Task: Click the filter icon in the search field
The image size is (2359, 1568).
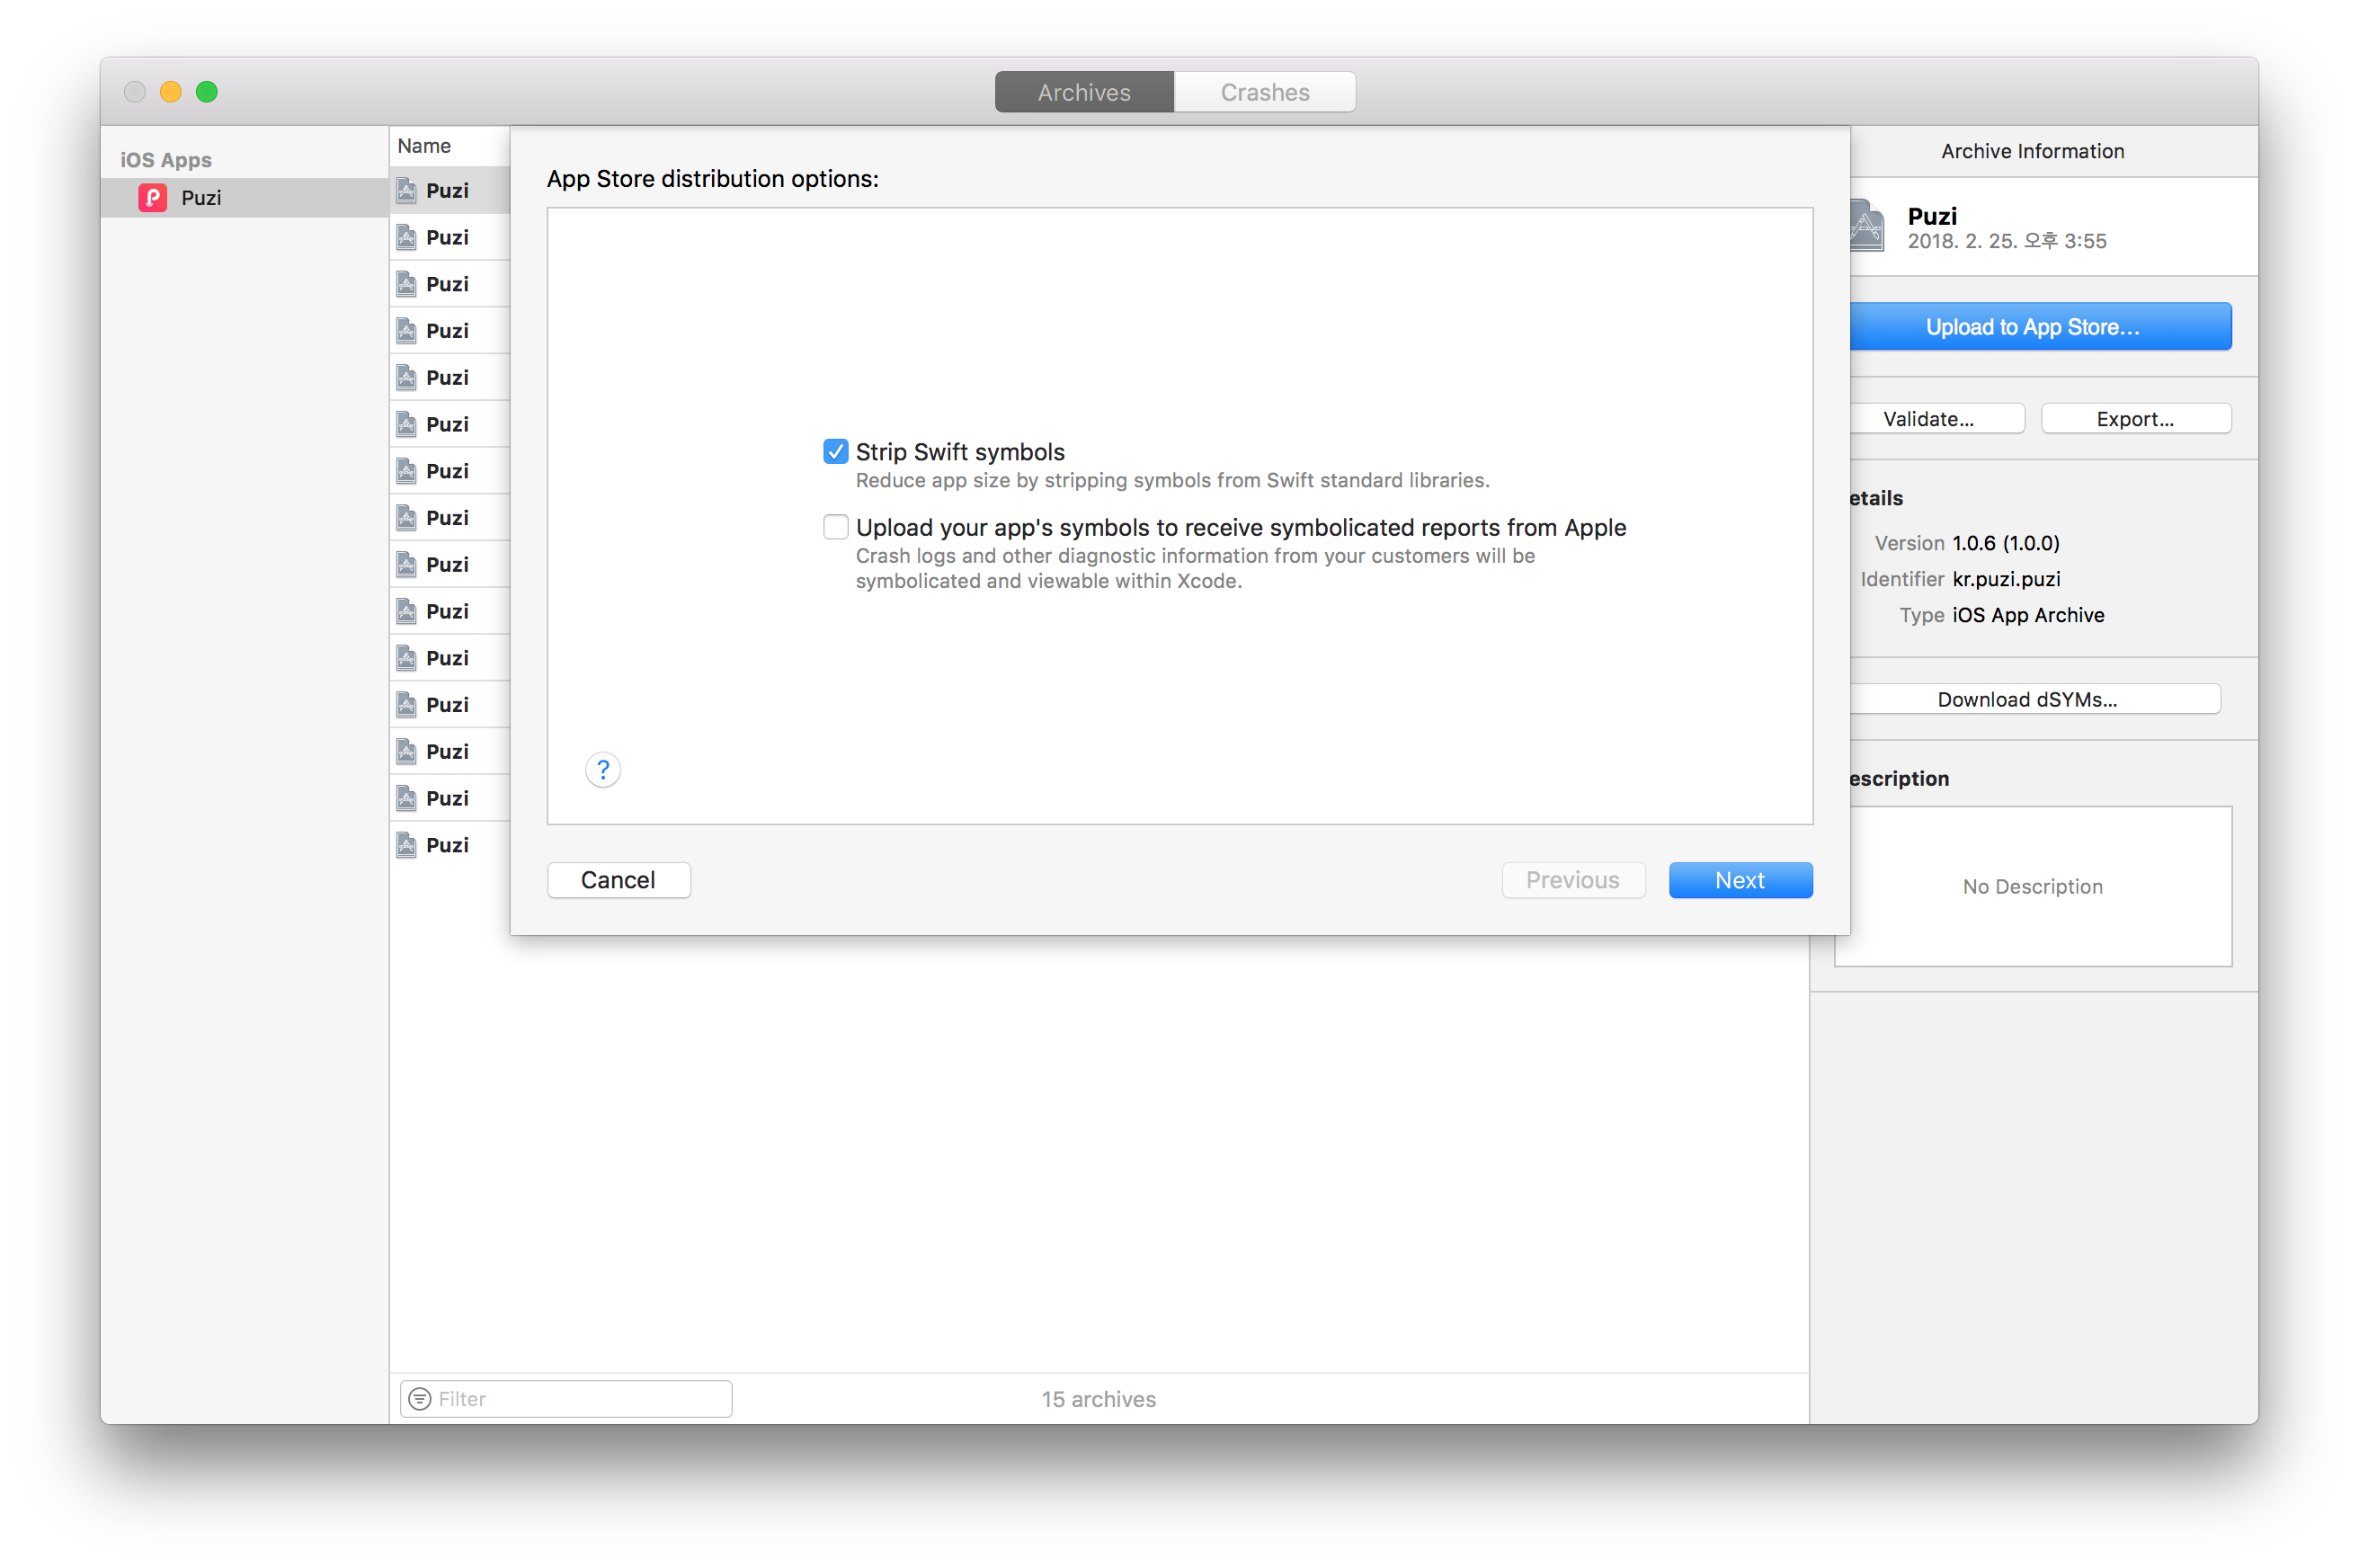Action: point(420,1398)
